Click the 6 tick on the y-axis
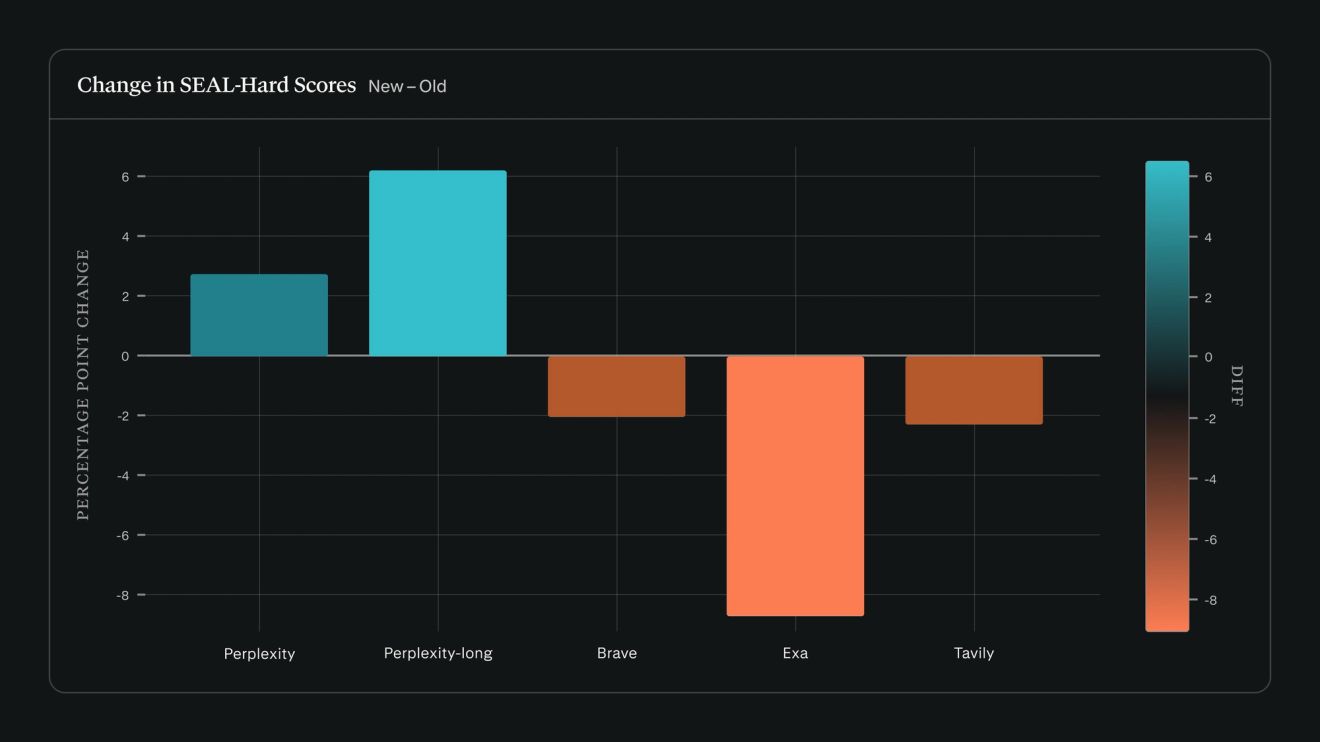Image resolution: width=1320 pixels, height=742 pixels. click(126, 177)
